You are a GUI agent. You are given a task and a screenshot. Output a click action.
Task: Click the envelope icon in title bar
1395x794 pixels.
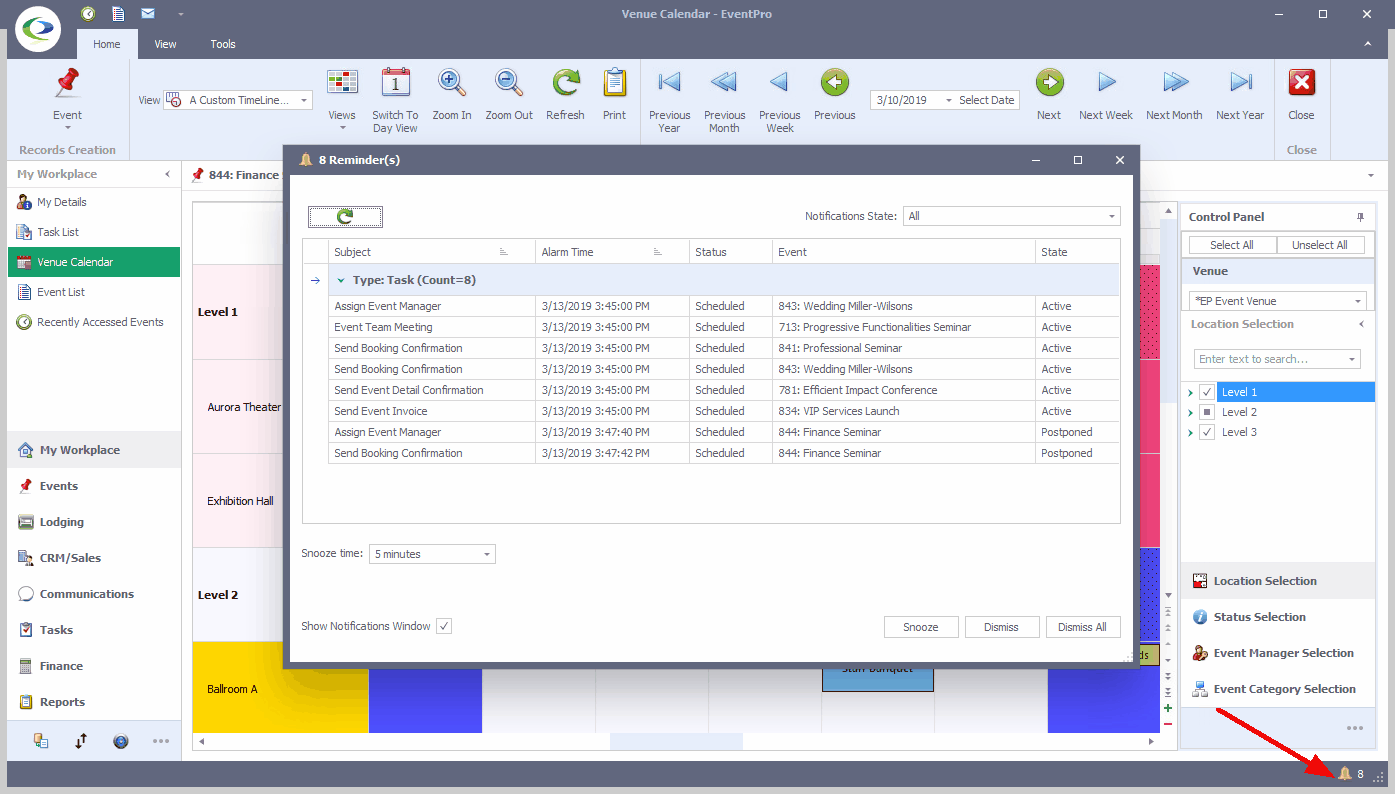tap(148, 14)
